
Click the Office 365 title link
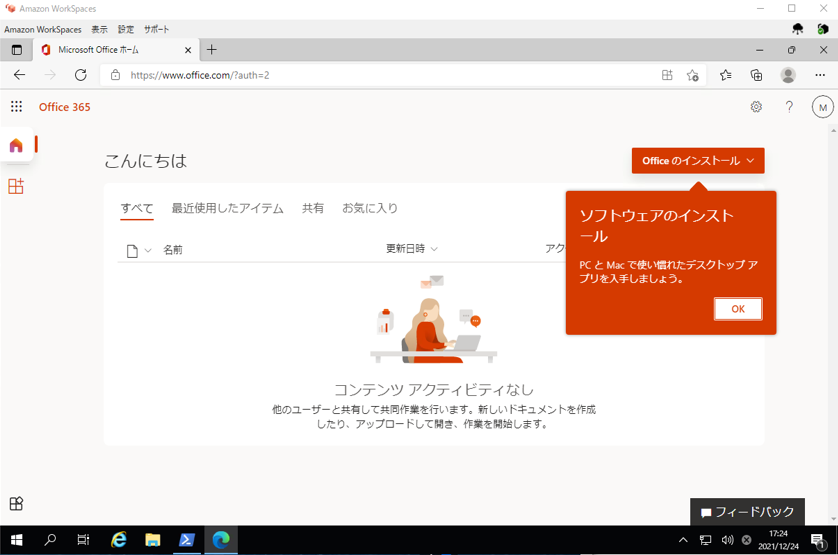point(65,107)
